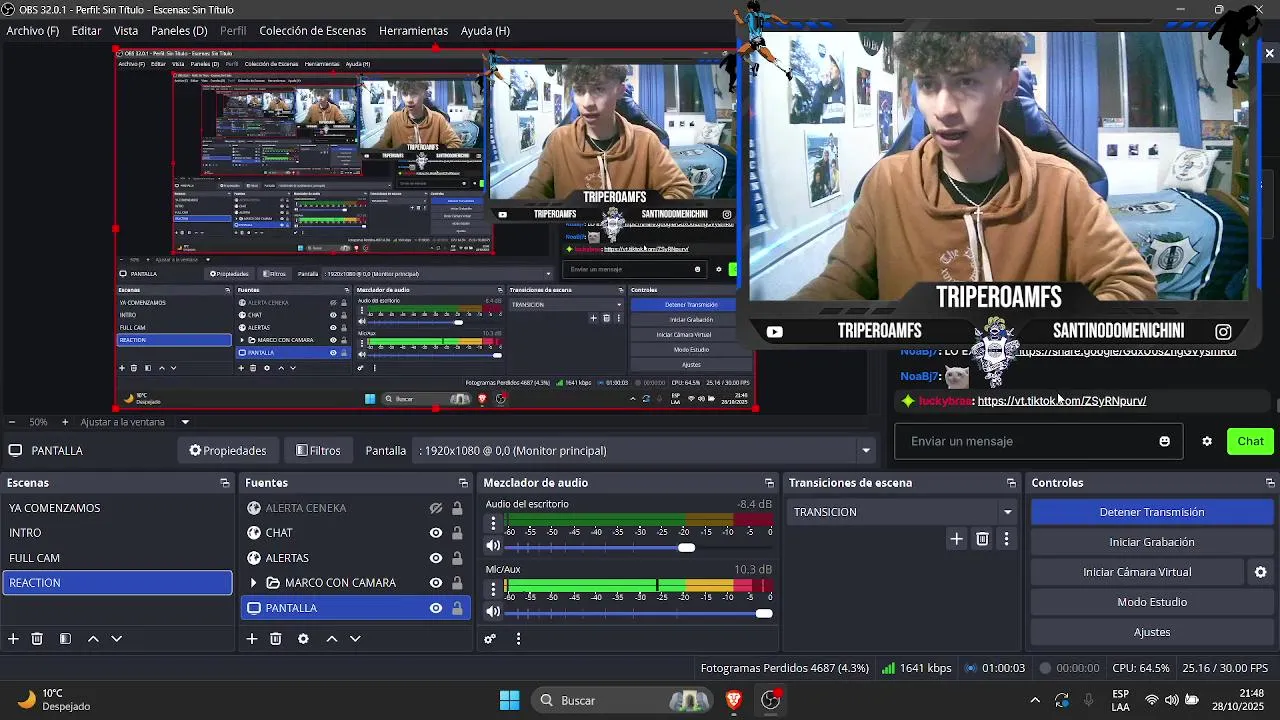The image size is (1280, 720).
Task: Focus the Enviar un mensaje field
Action: click(1038, 441)
